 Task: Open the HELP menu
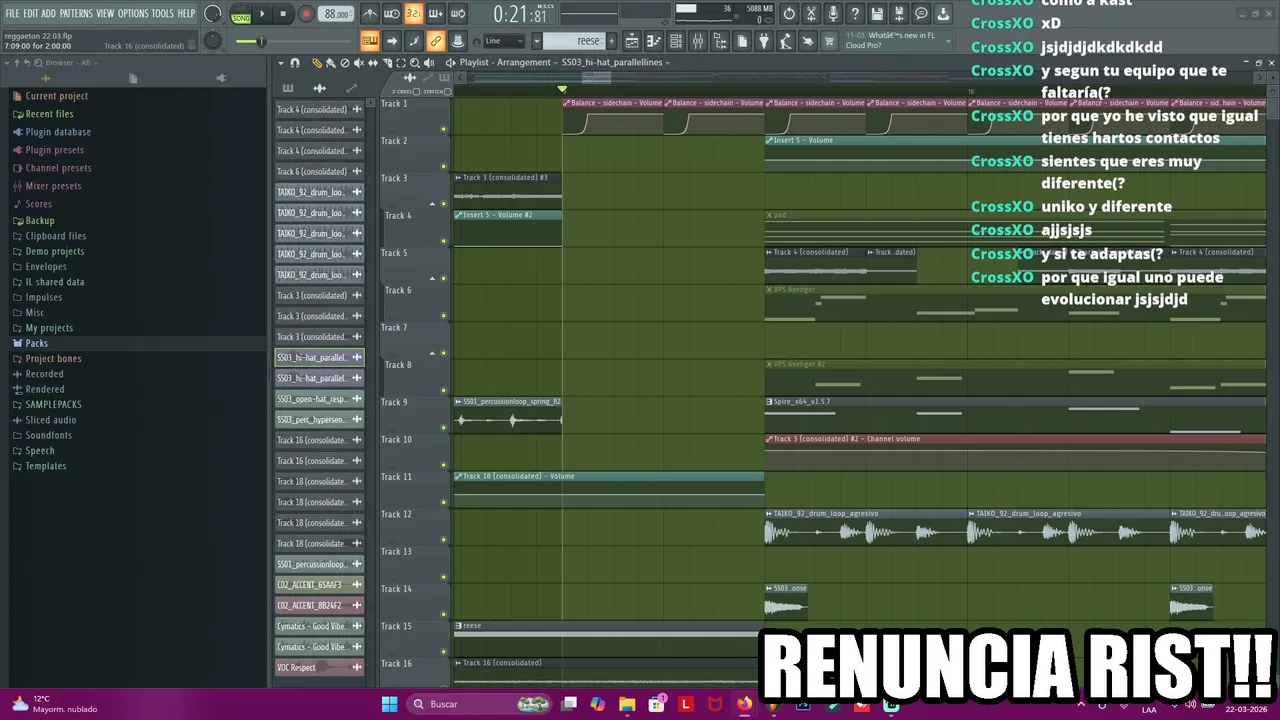click(x=187, y=14)
